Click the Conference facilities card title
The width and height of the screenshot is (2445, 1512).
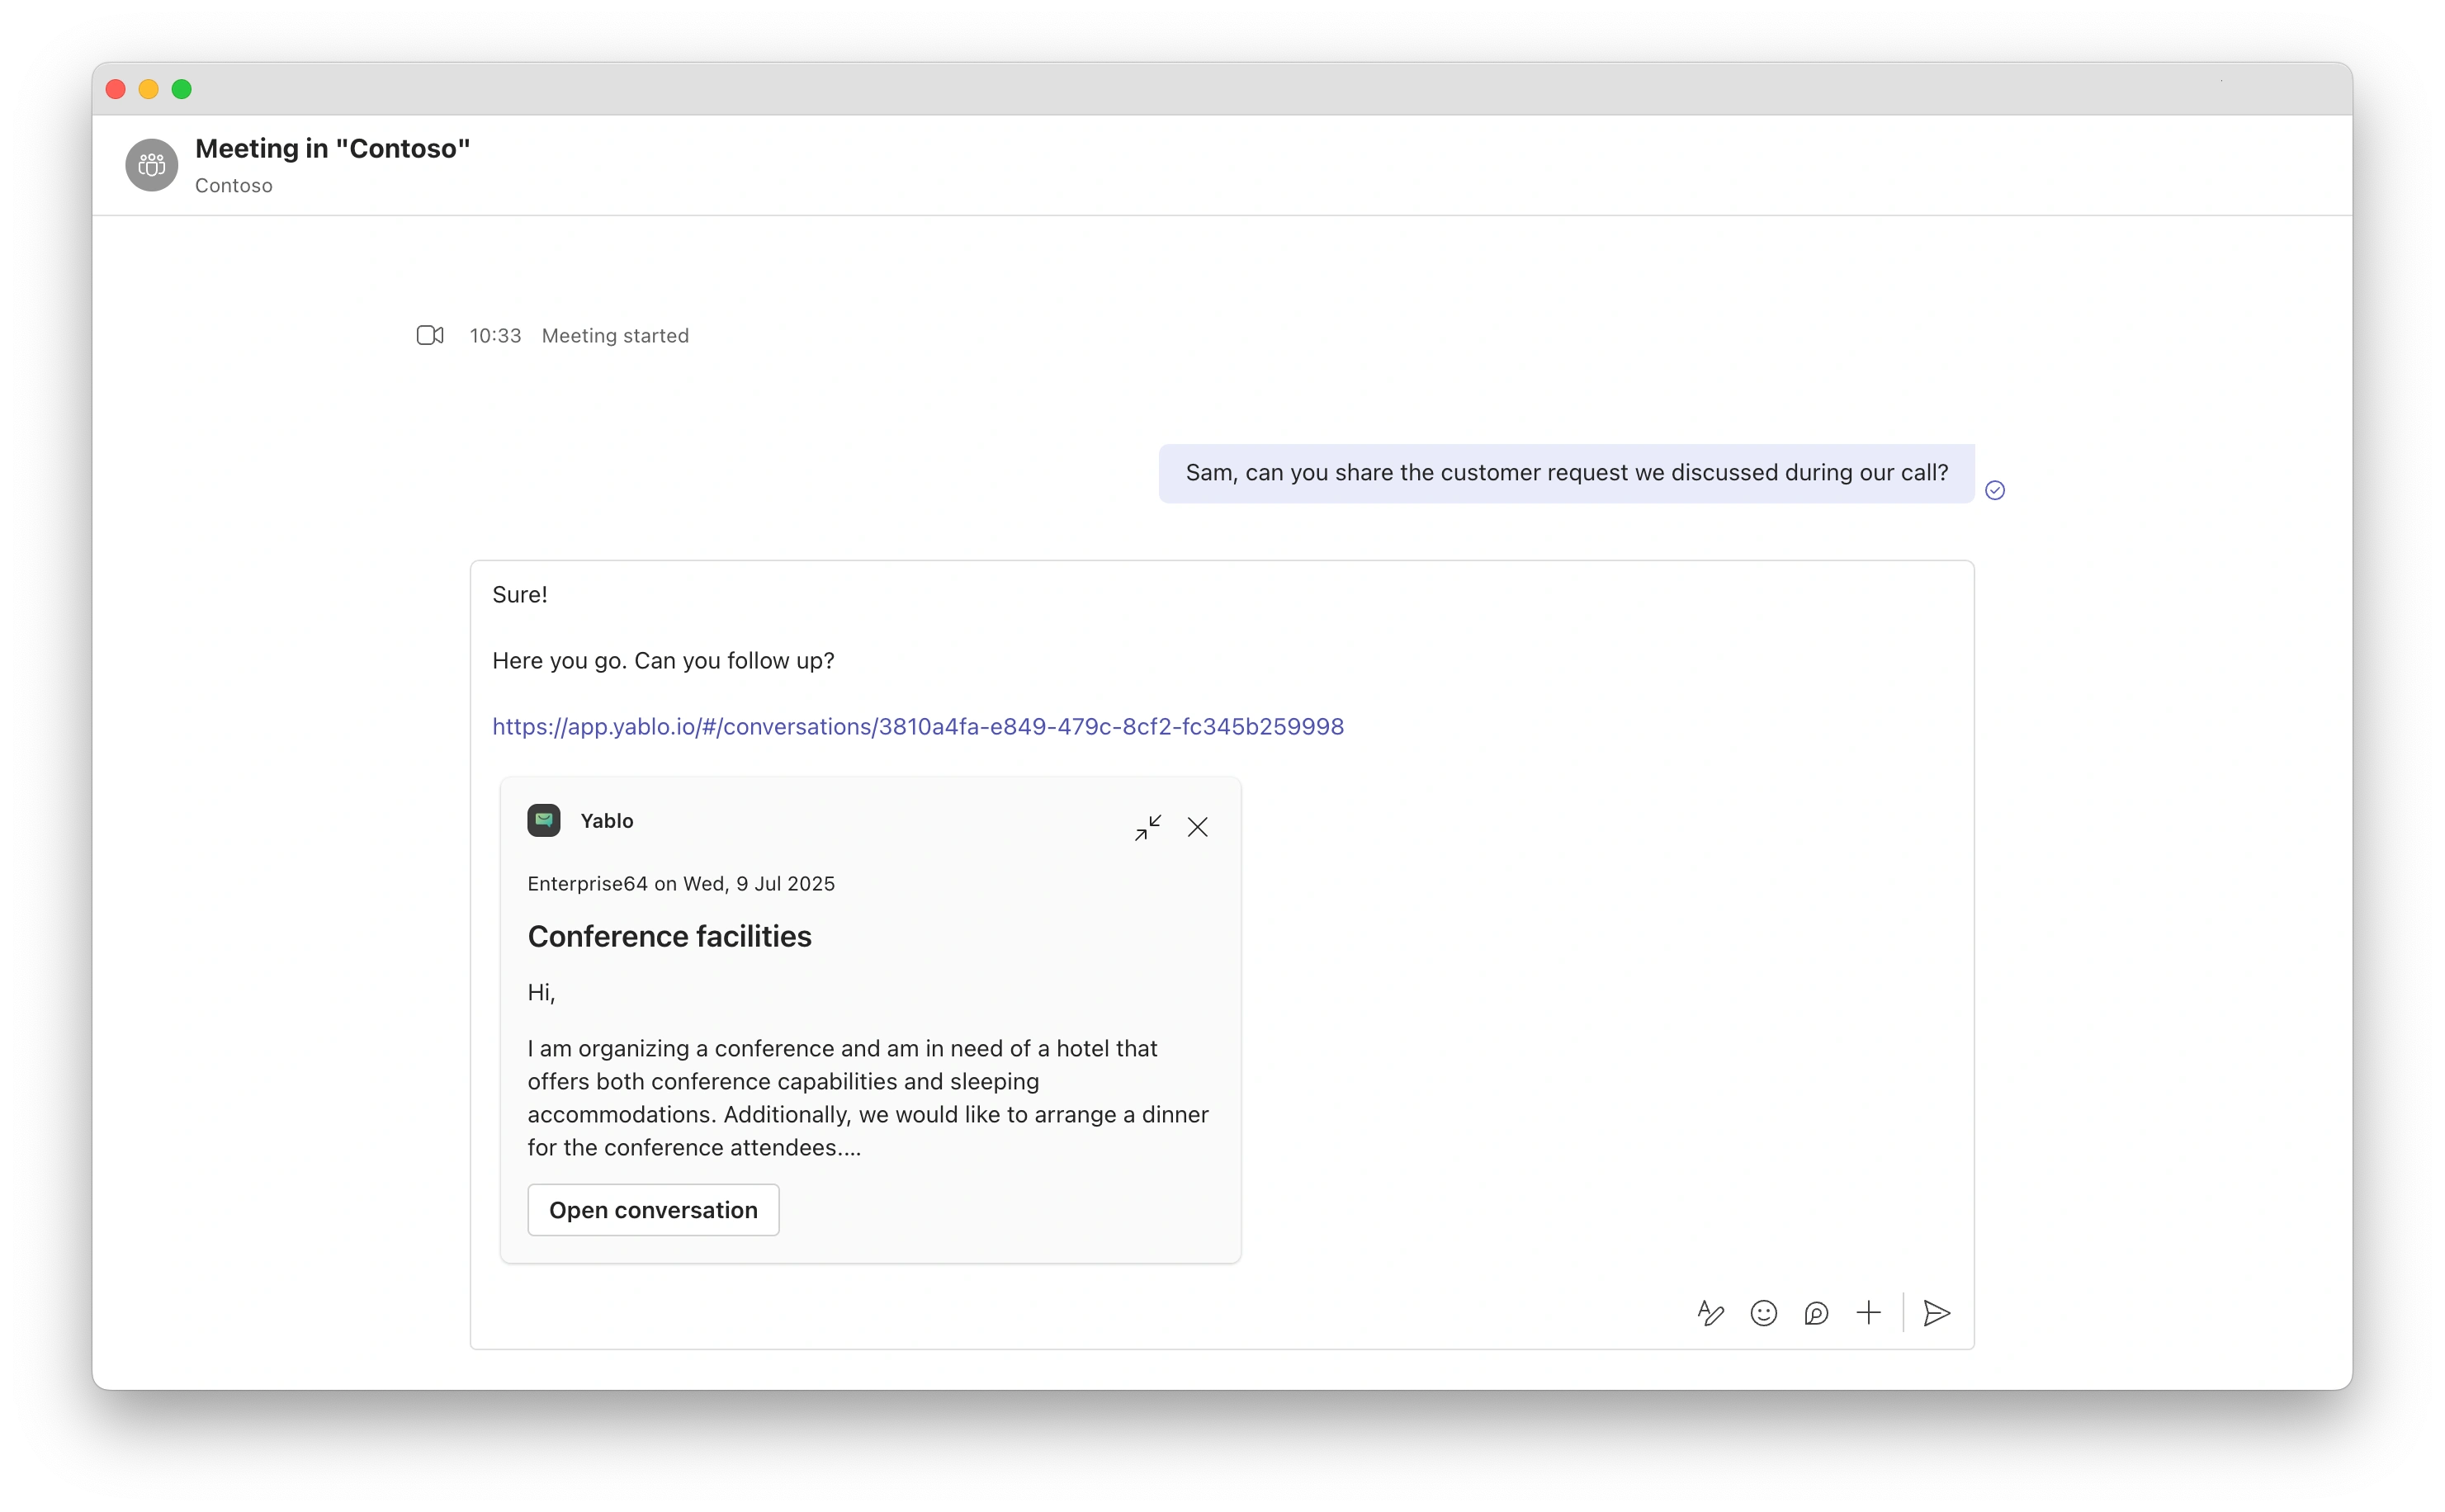[x=669, y=936]
